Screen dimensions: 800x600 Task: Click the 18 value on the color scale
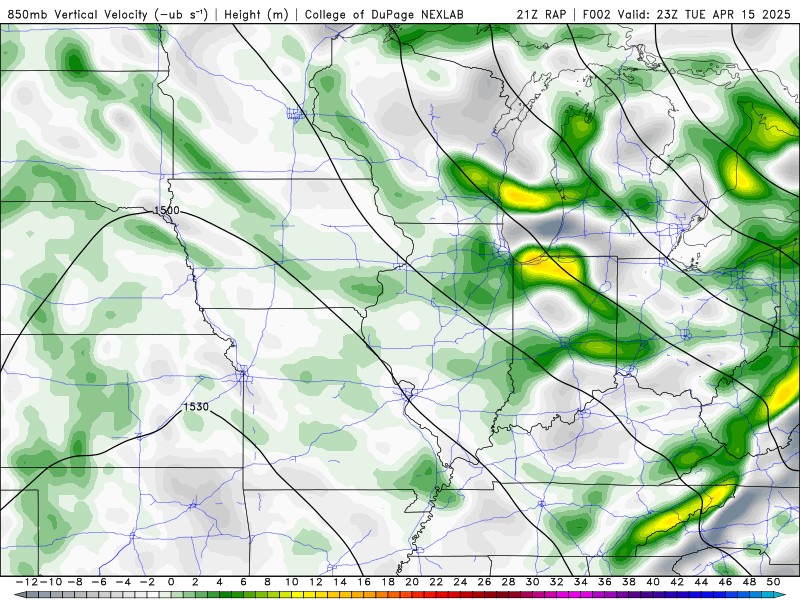[388, 582]
